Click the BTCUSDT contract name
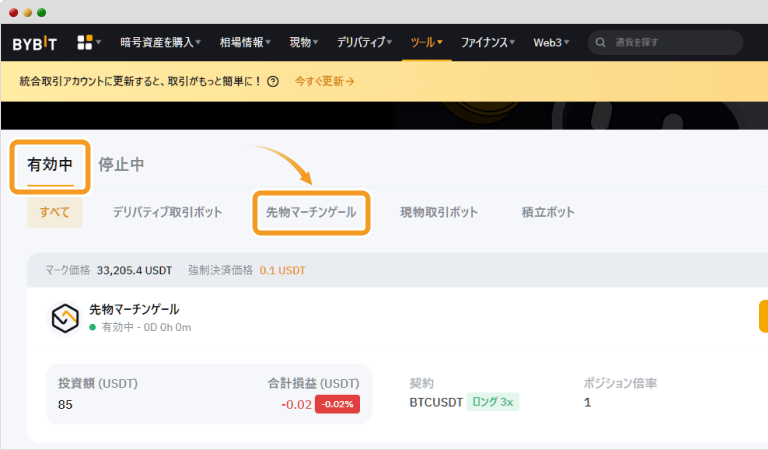768x450 pixels. (436, 403)
